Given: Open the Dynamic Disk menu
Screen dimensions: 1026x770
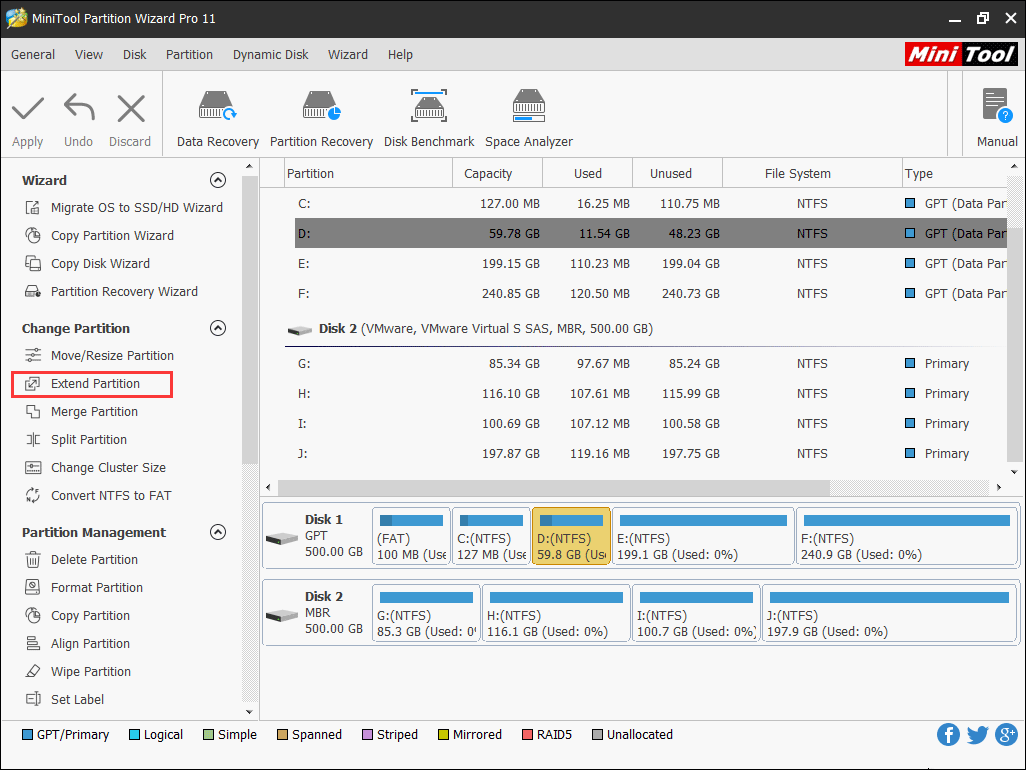Looking at the screenshot, I should (270, 55).
